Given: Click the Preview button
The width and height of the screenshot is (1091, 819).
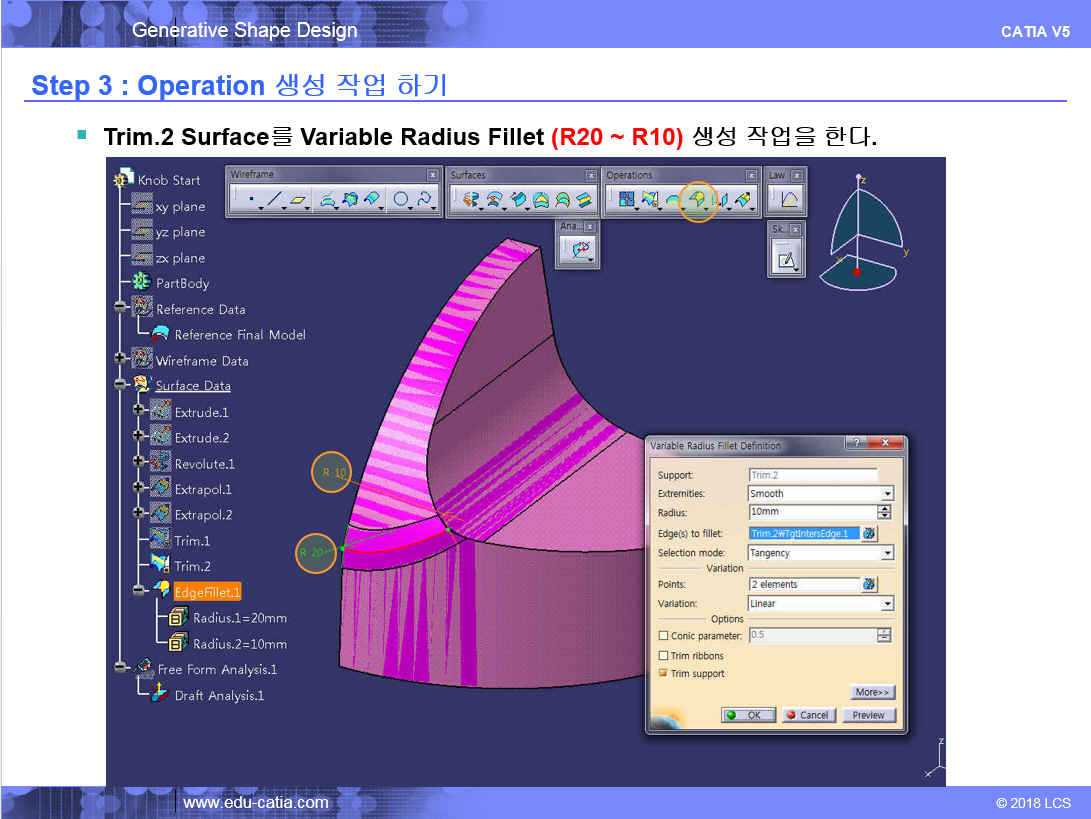Looking at the screenshot, I should point(868,715).
